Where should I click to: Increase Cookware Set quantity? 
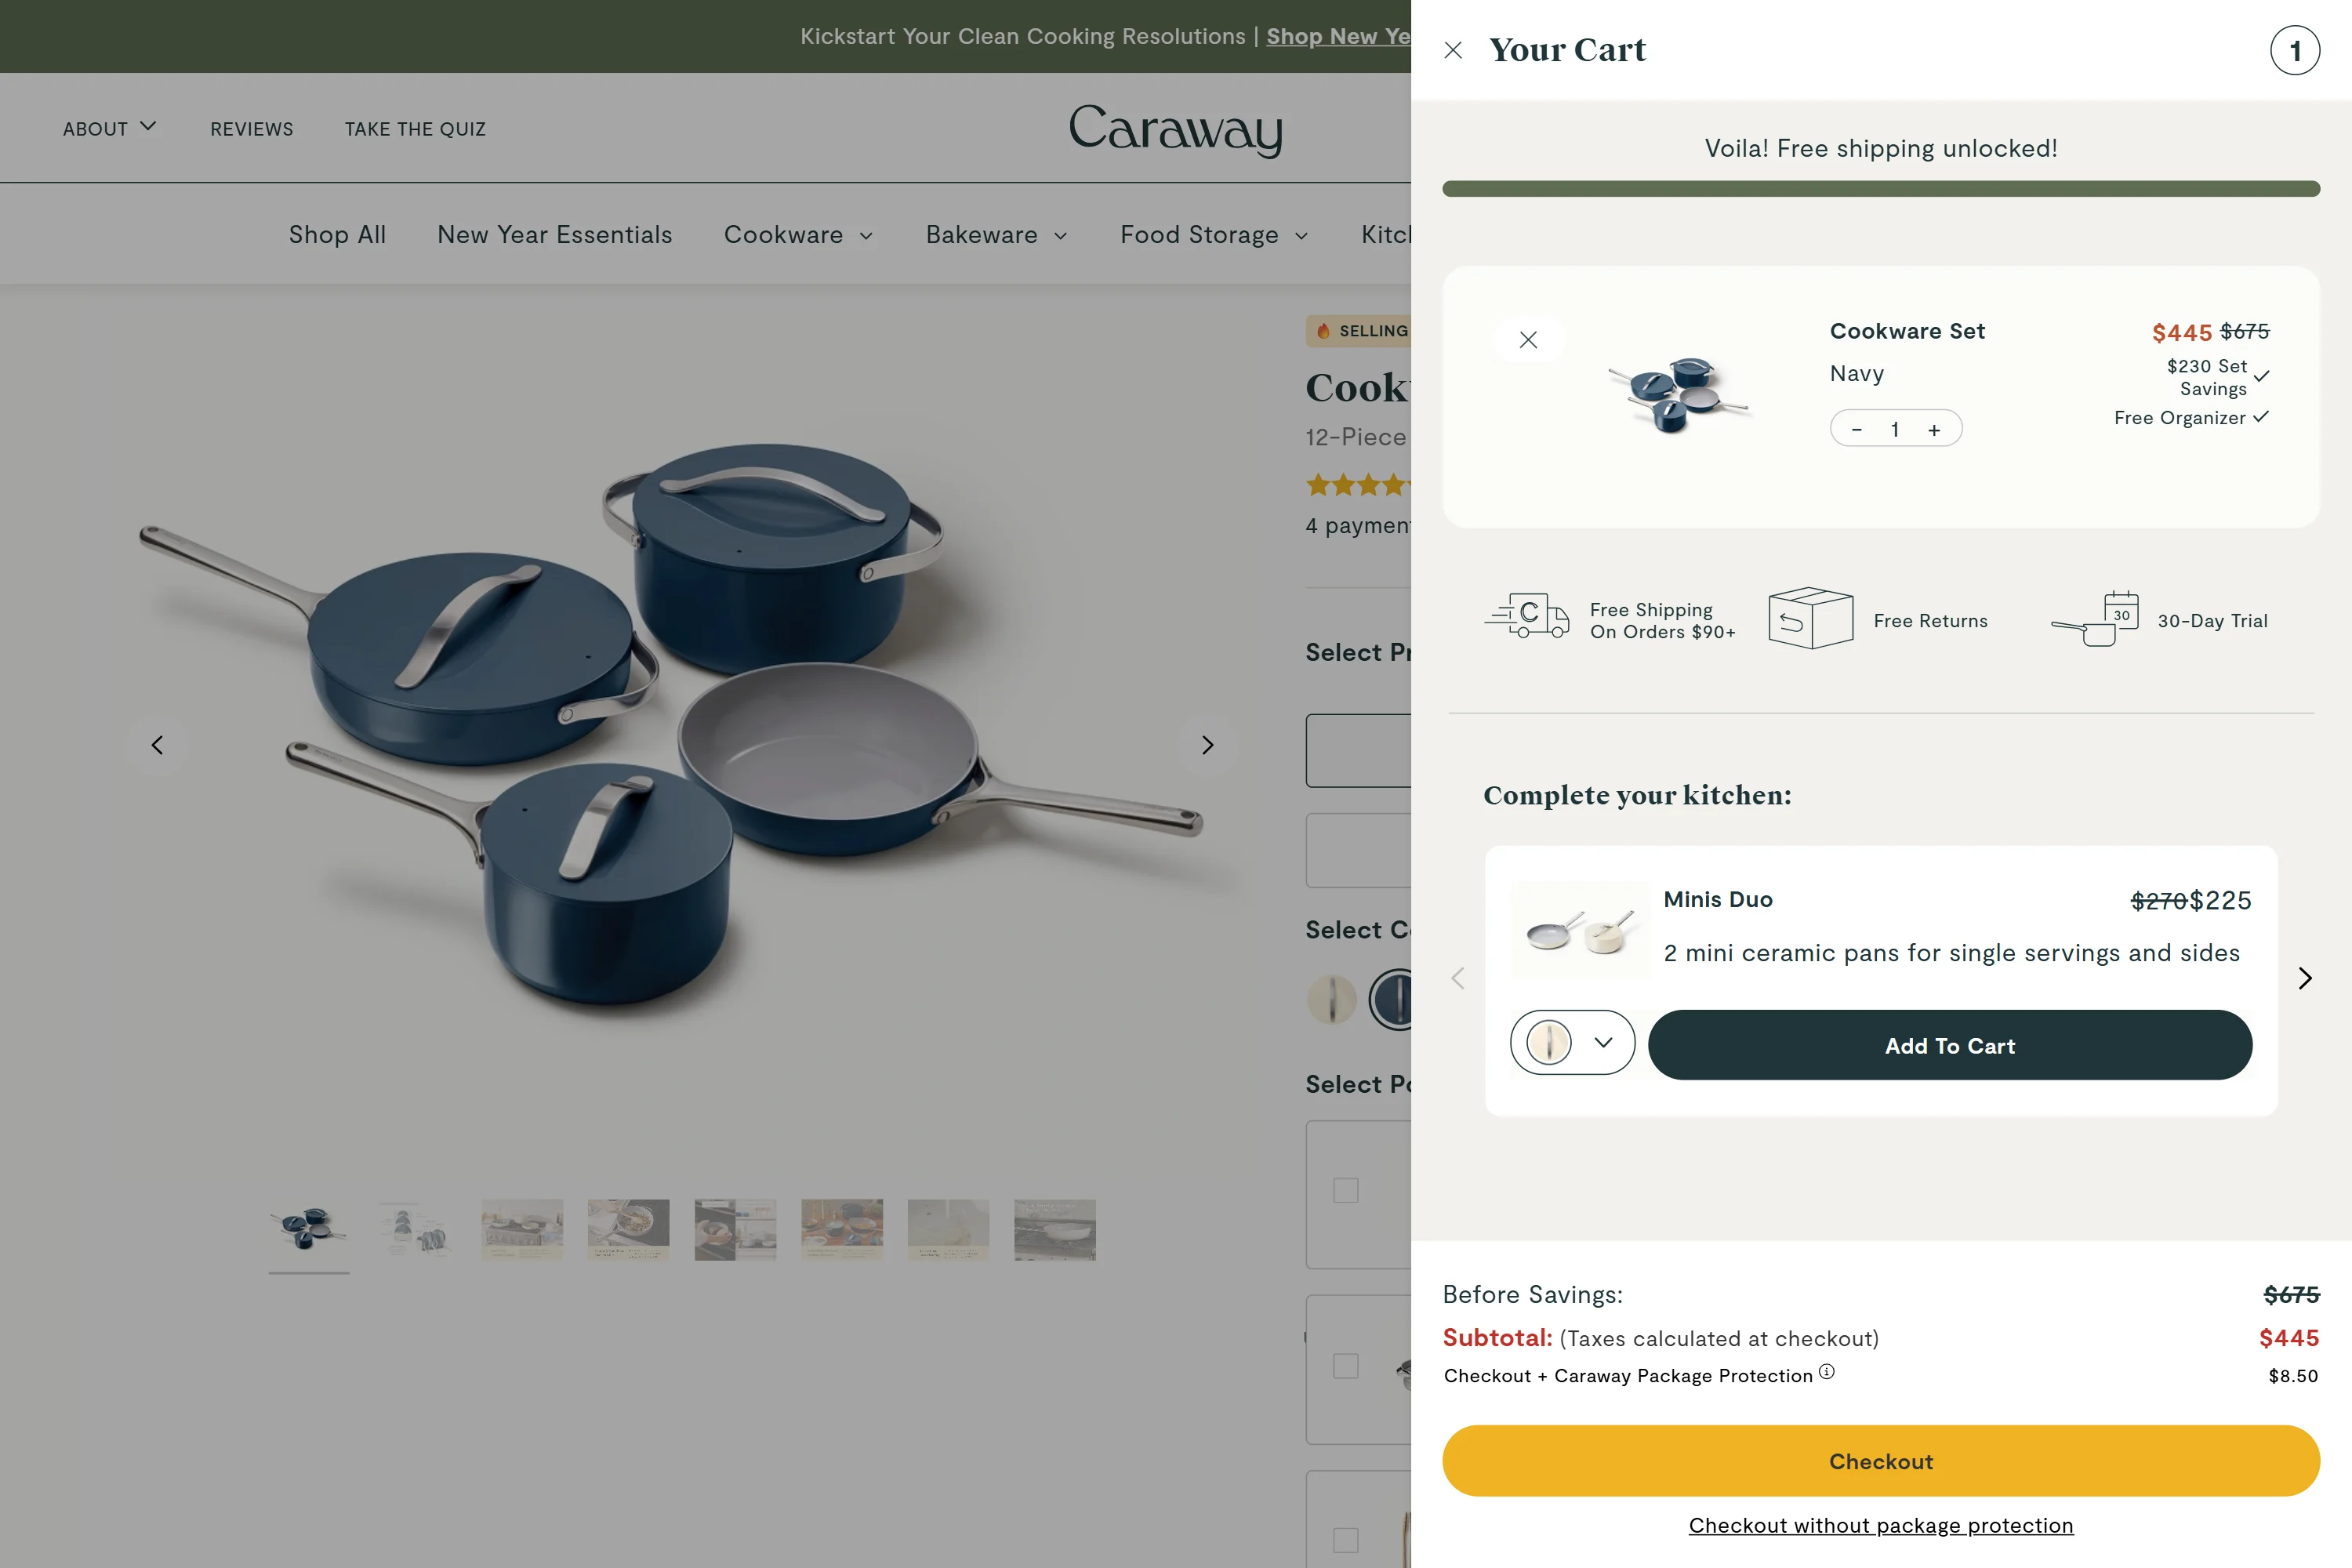coord(1934,430)
